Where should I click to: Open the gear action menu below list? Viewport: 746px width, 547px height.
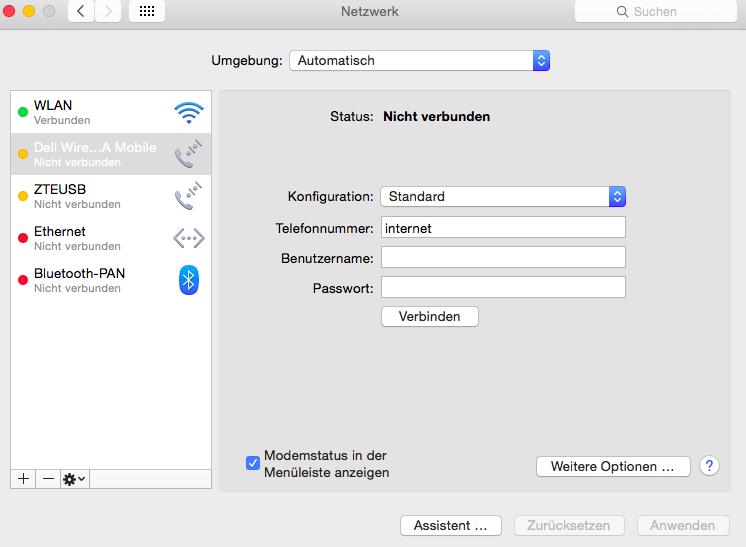pos(75,479)
